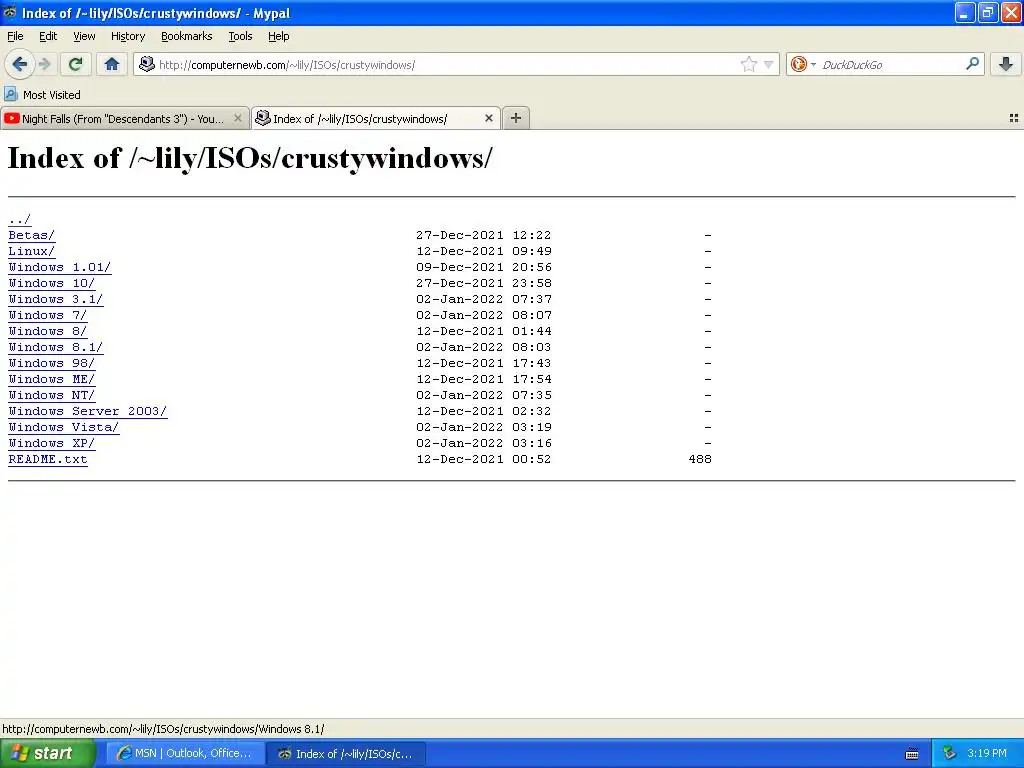
Task: Reload the current page
Action: point(75,64)
